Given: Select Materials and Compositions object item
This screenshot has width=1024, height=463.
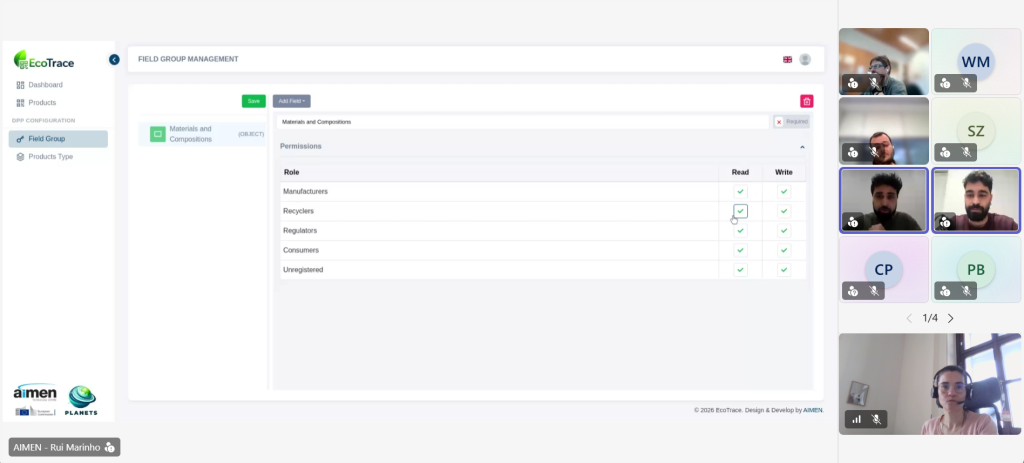Looking at the screenshot, I should click(x=202, y=134).
